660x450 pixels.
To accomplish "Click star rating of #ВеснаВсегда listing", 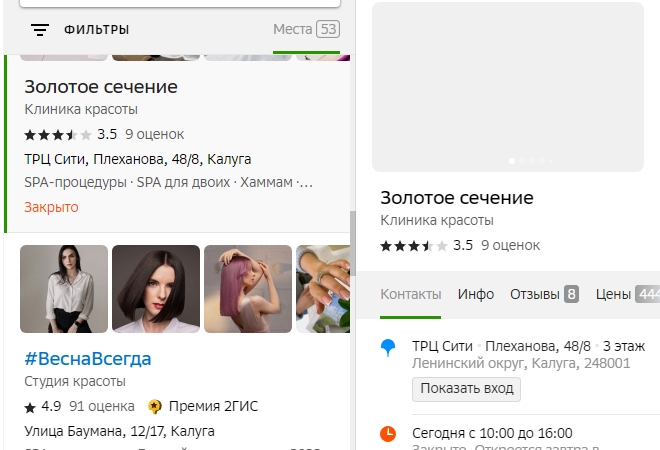I will coord(30,407).
